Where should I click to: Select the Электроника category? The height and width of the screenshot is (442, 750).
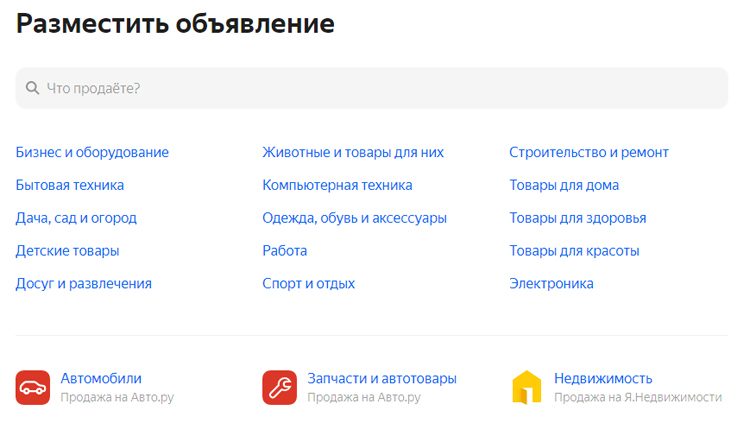pyautogui.click(x=551, y=284)
